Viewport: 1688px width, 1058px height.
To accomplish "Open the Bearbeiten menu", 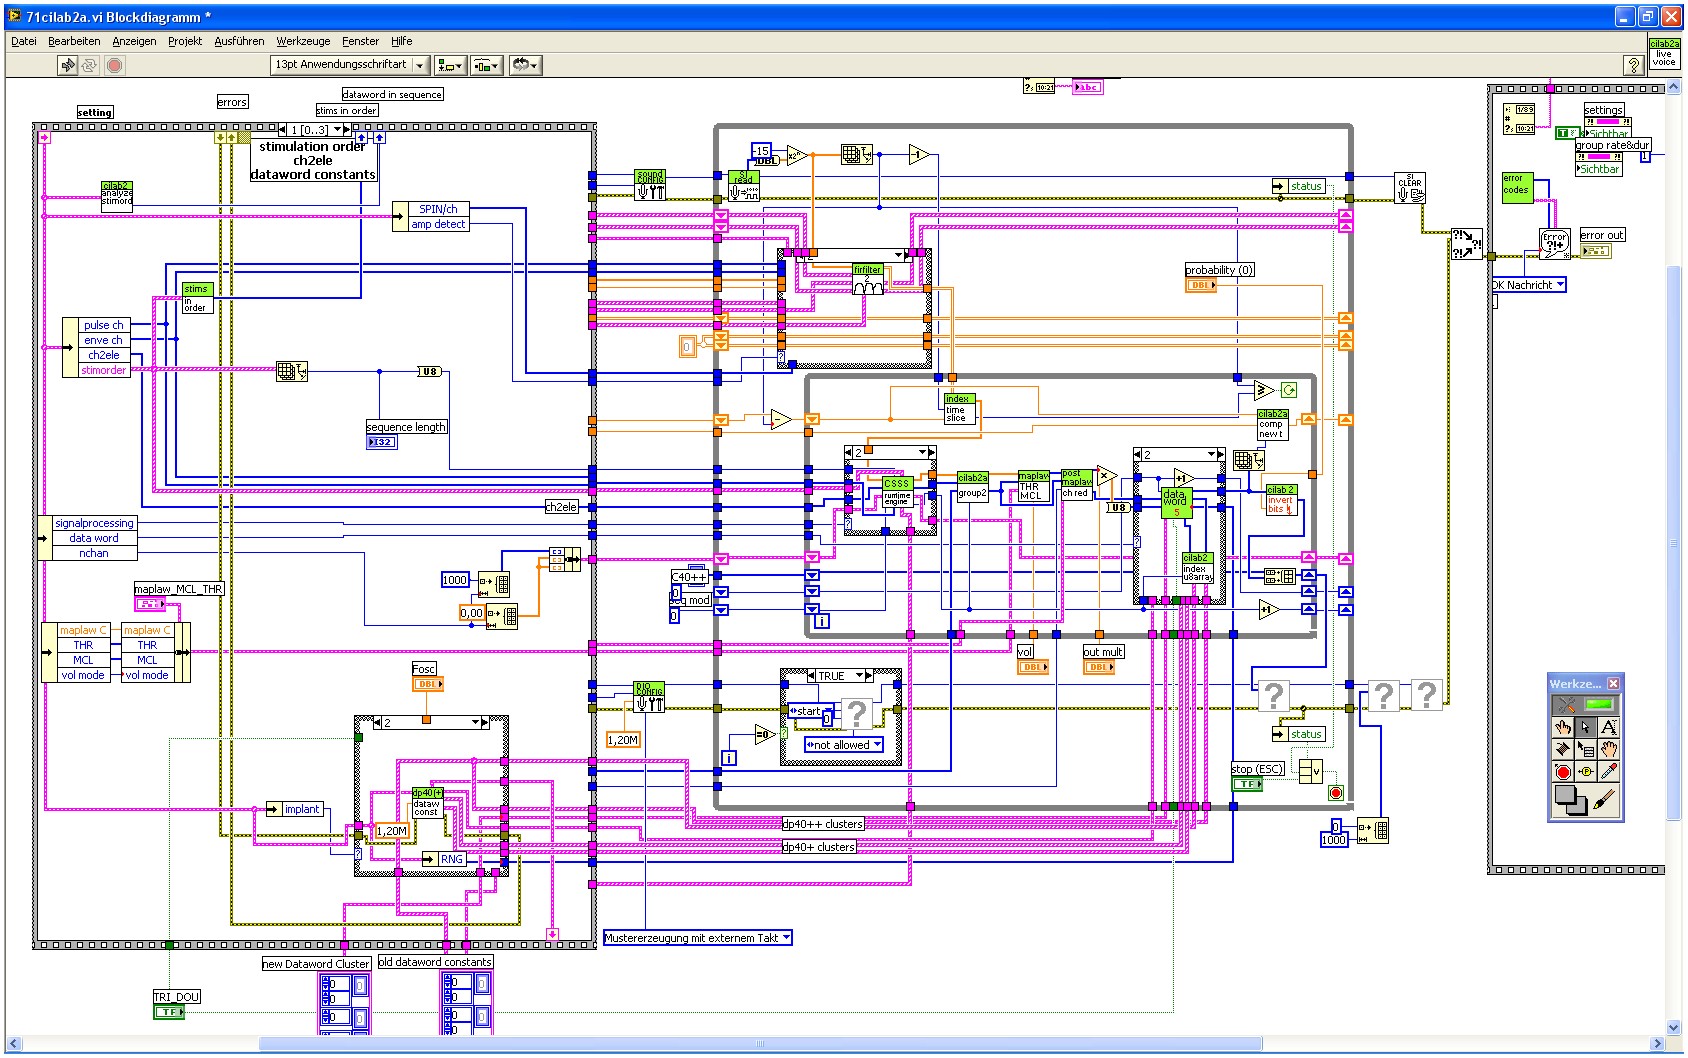I will 74,41.
